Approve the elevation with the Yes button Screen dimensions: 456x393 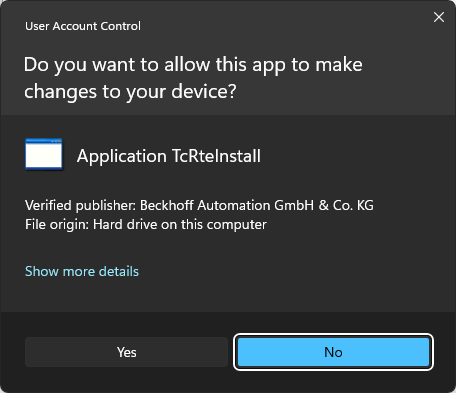tap(126, 352)
